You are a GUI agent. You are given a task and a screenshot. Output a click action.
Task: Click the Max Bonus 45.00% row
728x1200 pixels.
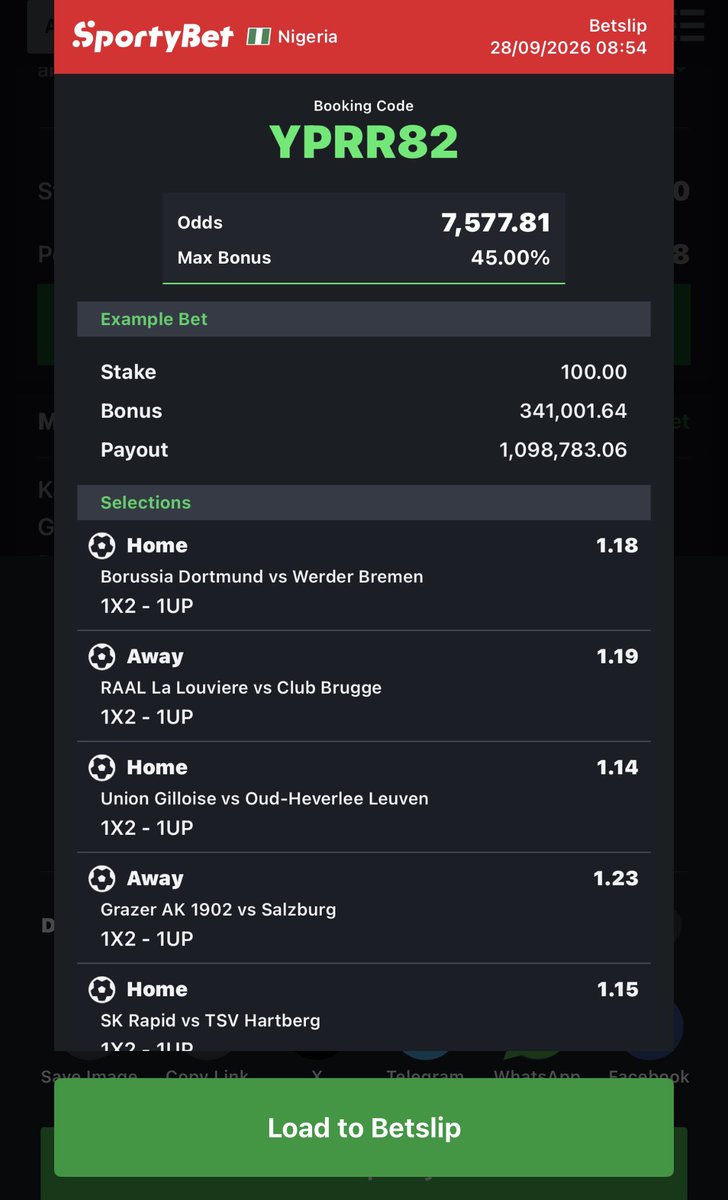click(x=364, y=257)
